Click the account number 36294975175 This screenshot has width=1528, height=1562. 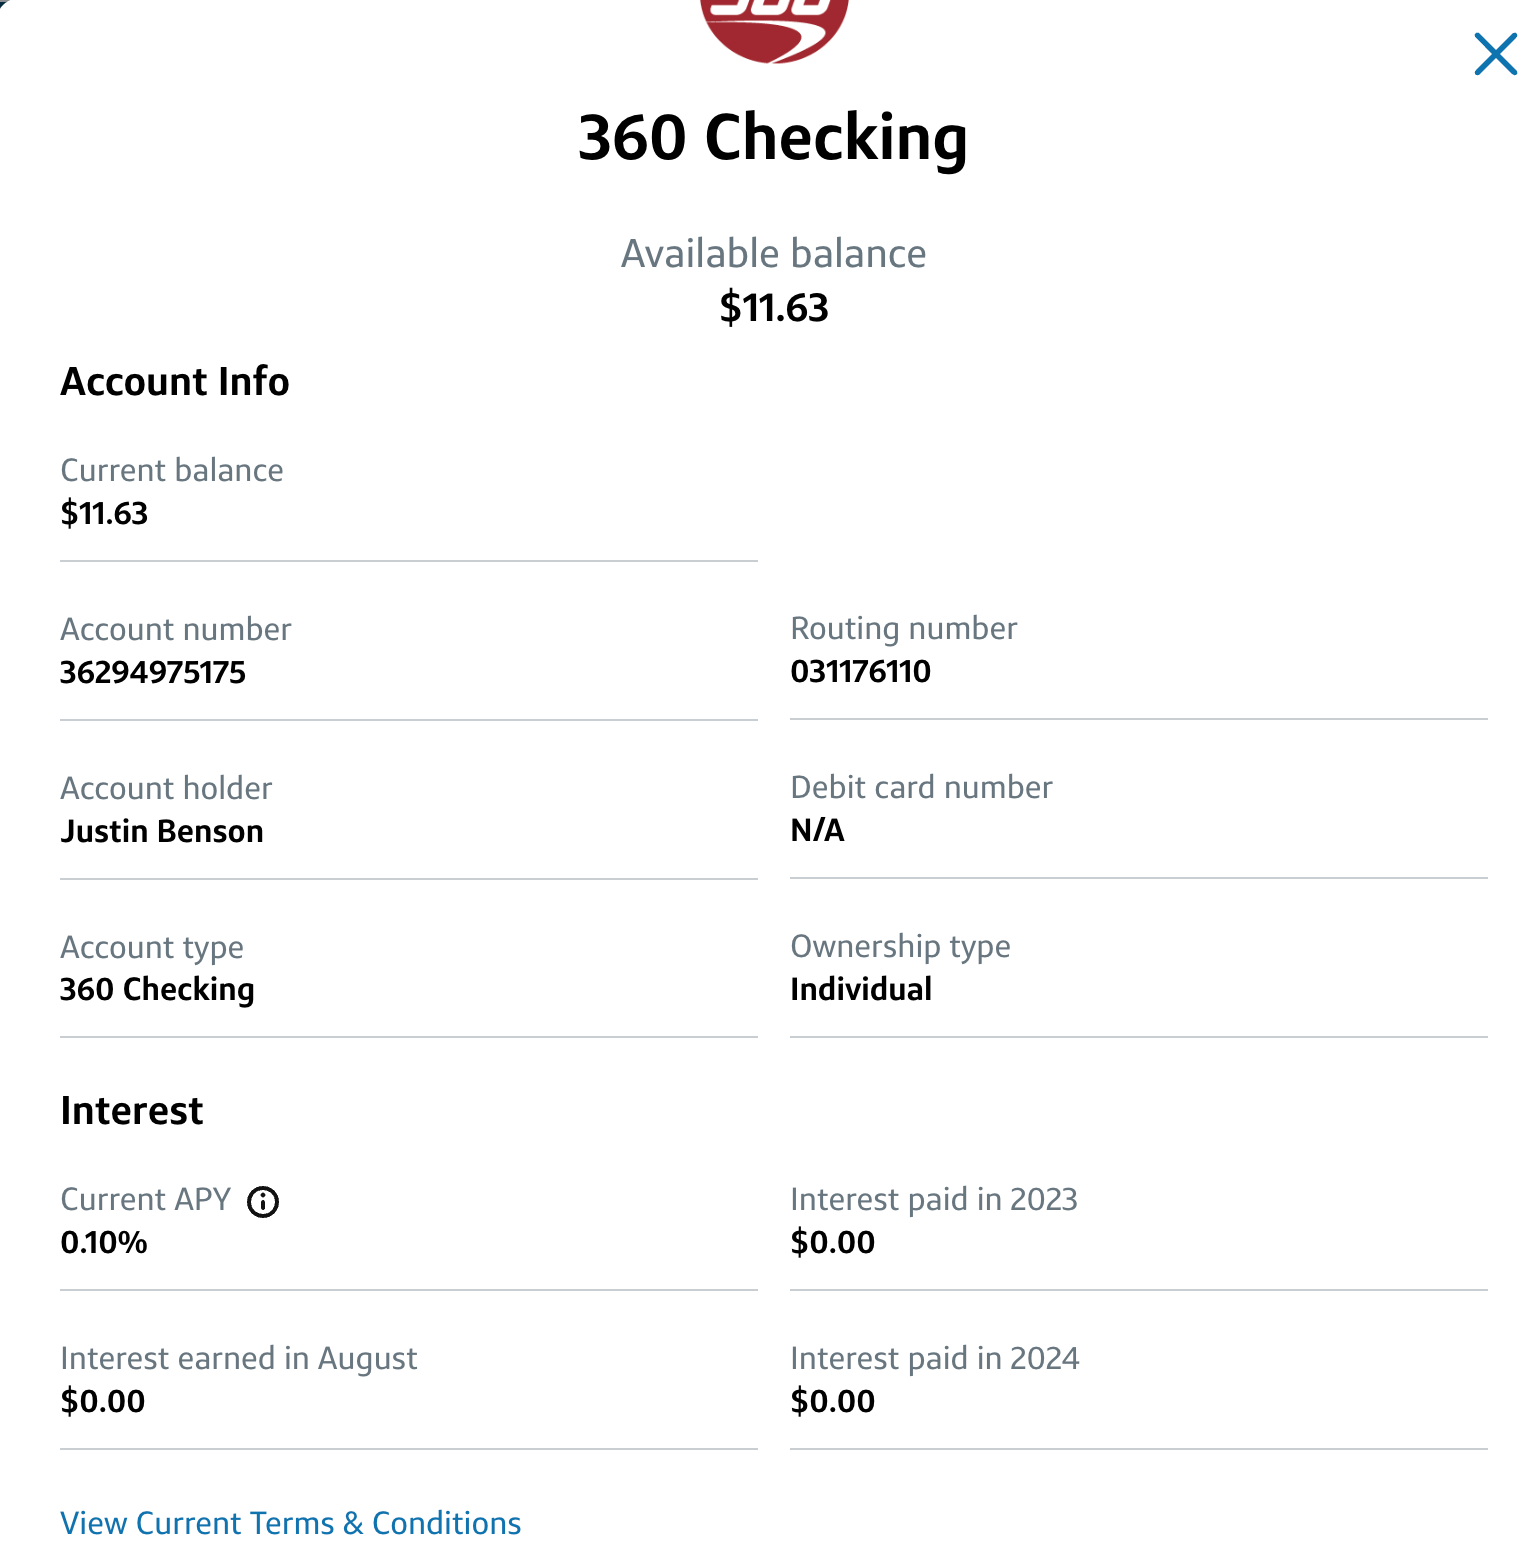[x=153, y=672]
